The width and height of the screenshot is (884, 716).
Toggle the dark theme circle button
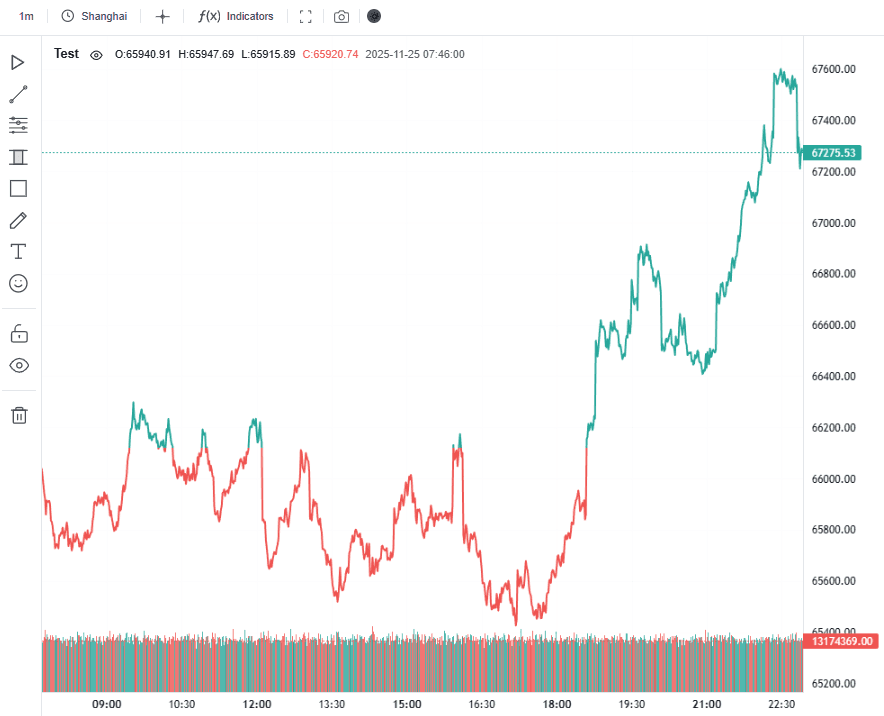[x=374, y=17]
